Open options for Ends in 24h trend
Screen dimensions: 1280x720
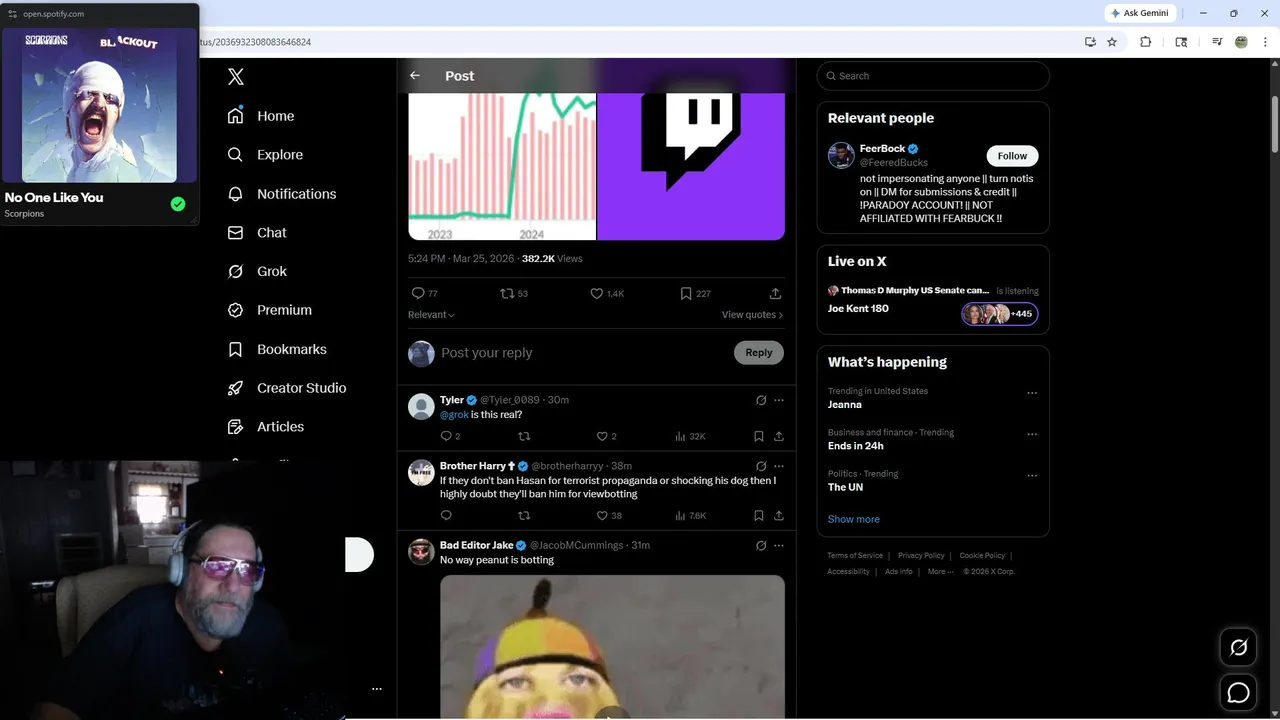pos(1032,434)
